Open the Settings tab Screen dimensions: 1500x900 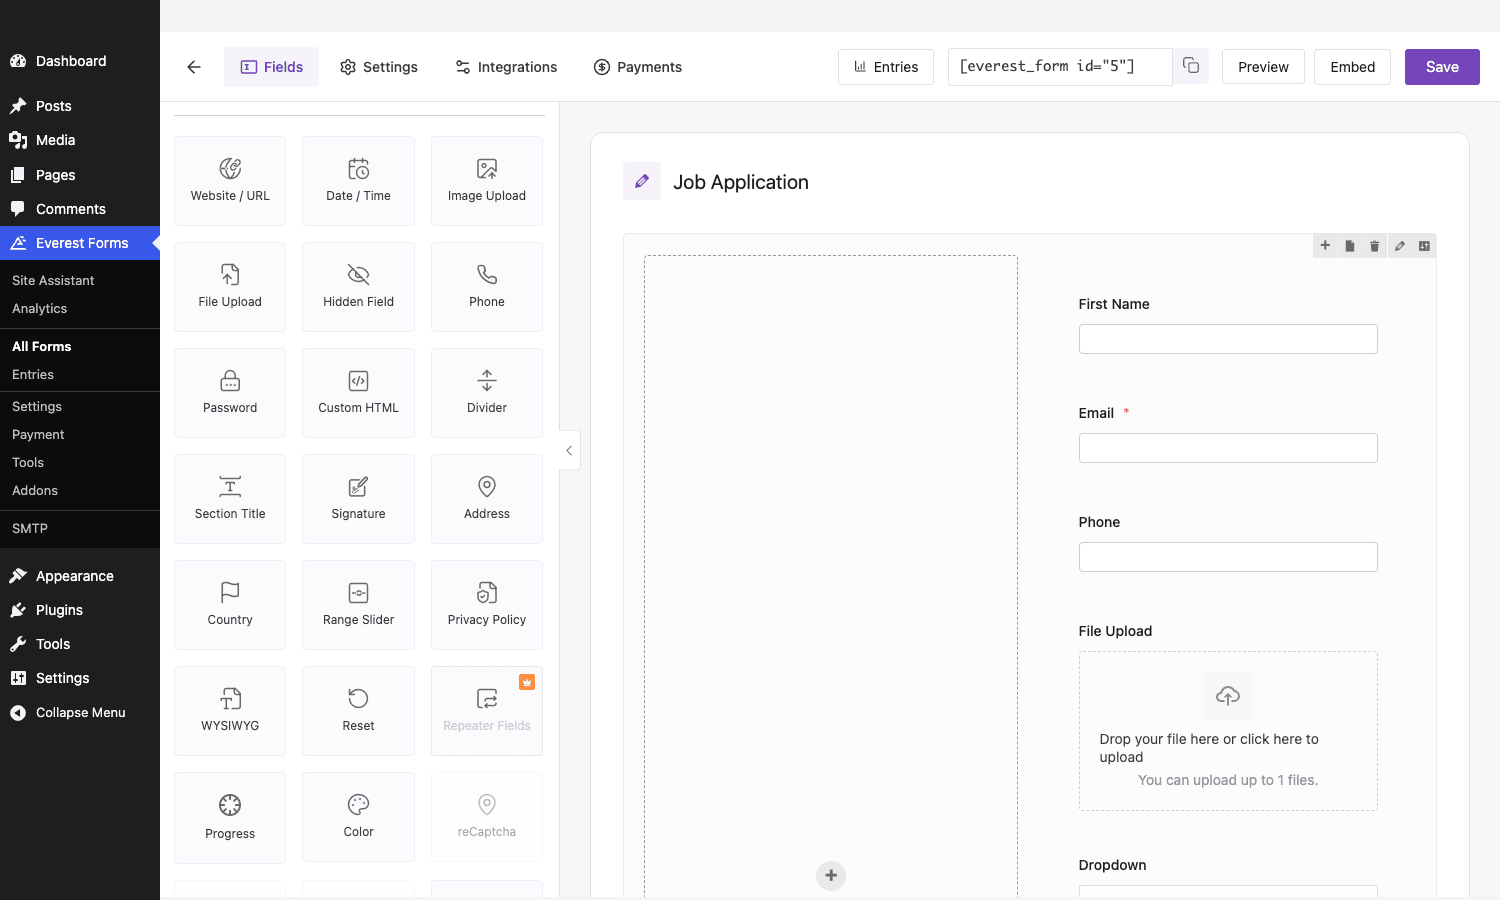tap(379, 67)
